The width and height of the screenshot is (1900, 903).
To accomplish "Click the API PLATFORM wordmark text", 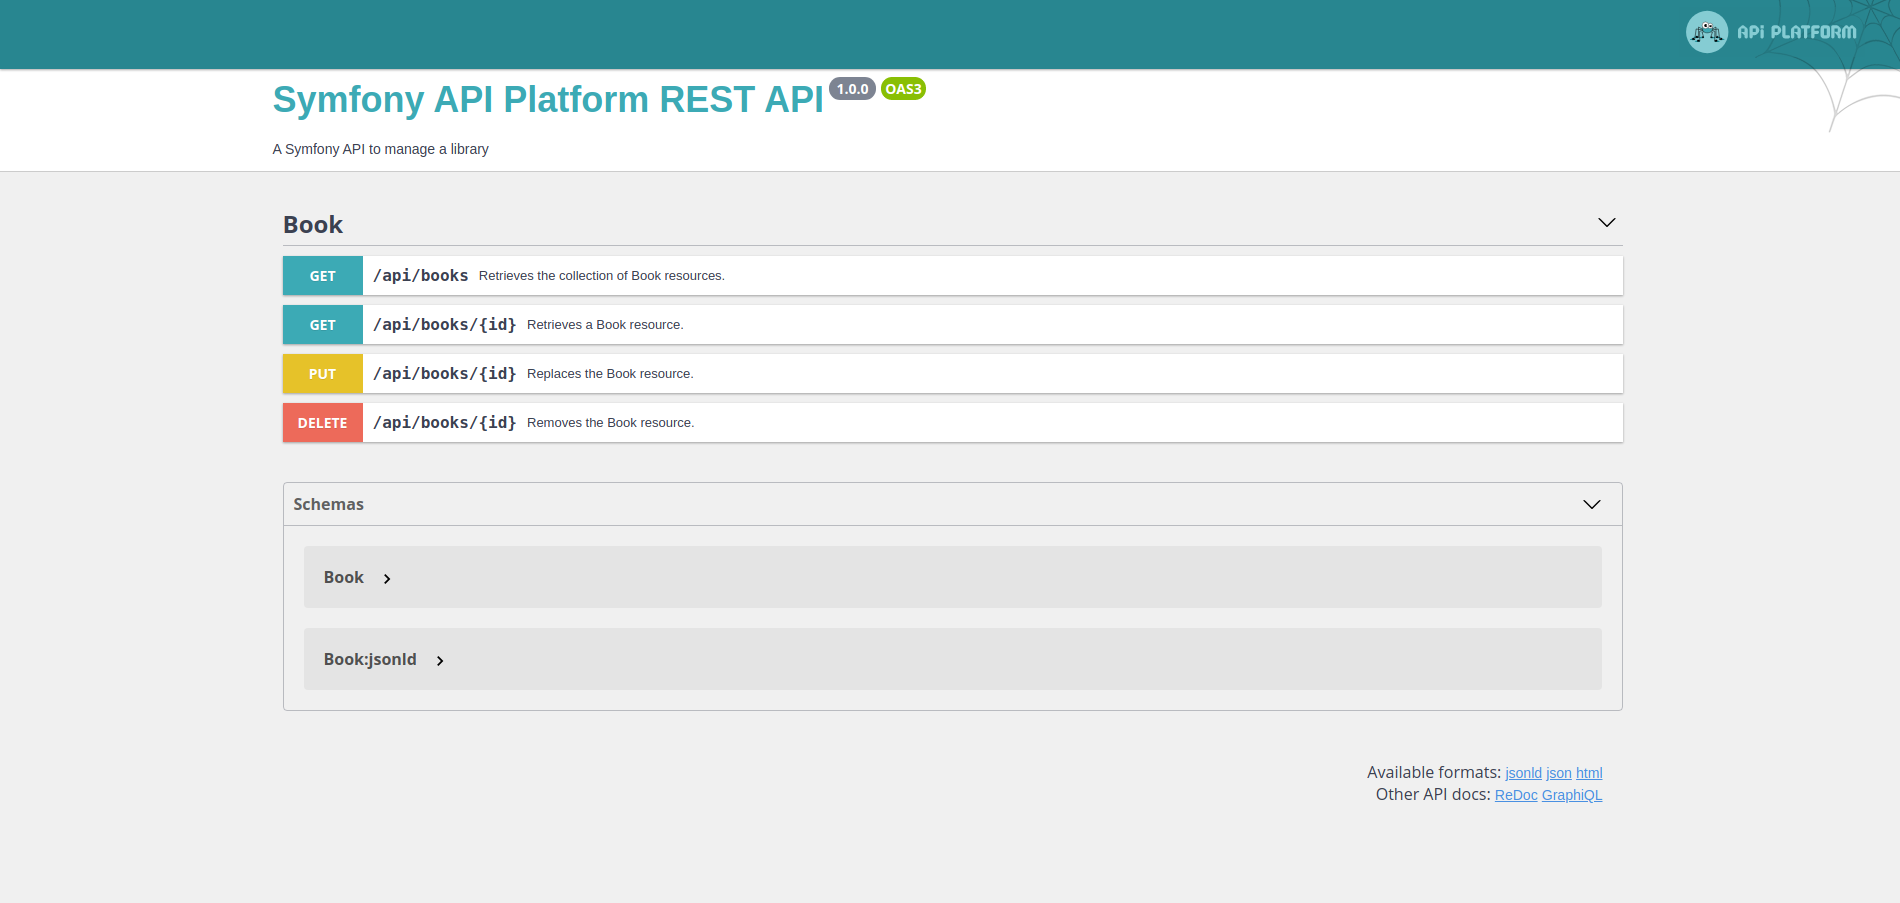I will (x=1797, y=32).
